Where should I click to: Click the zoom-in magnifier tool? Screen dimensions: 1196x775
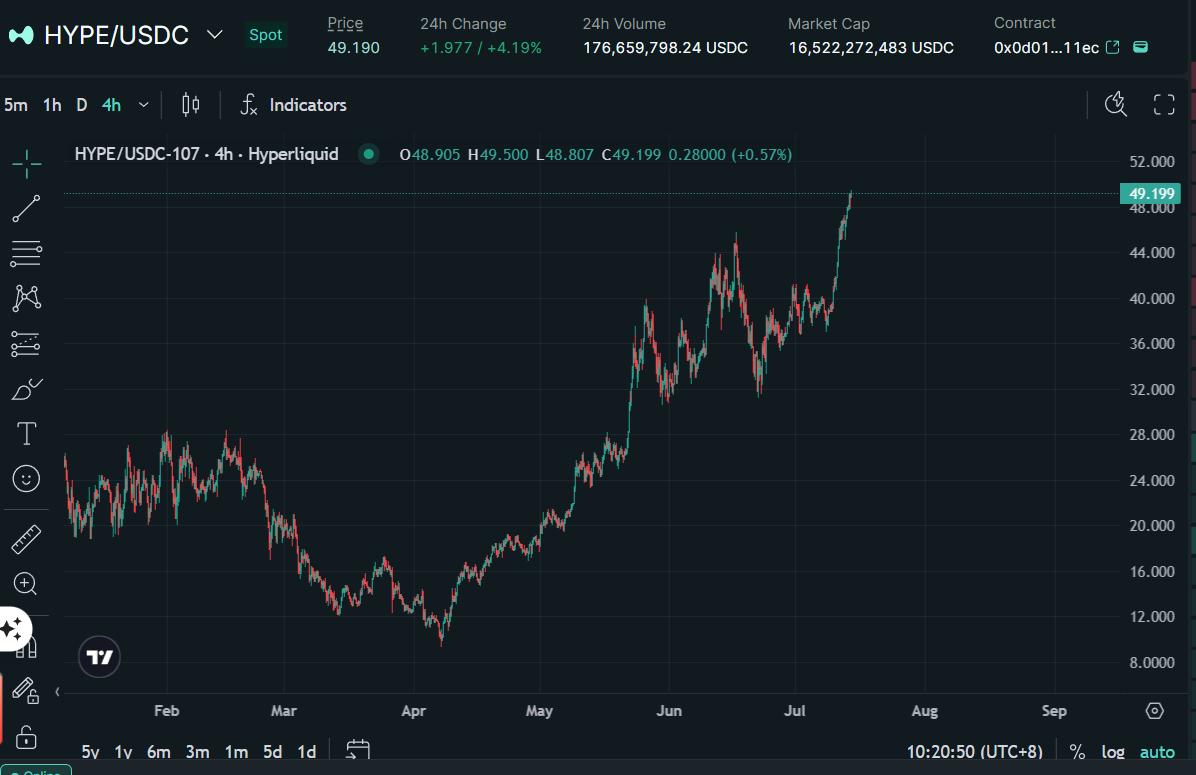[x=25, y=583]
